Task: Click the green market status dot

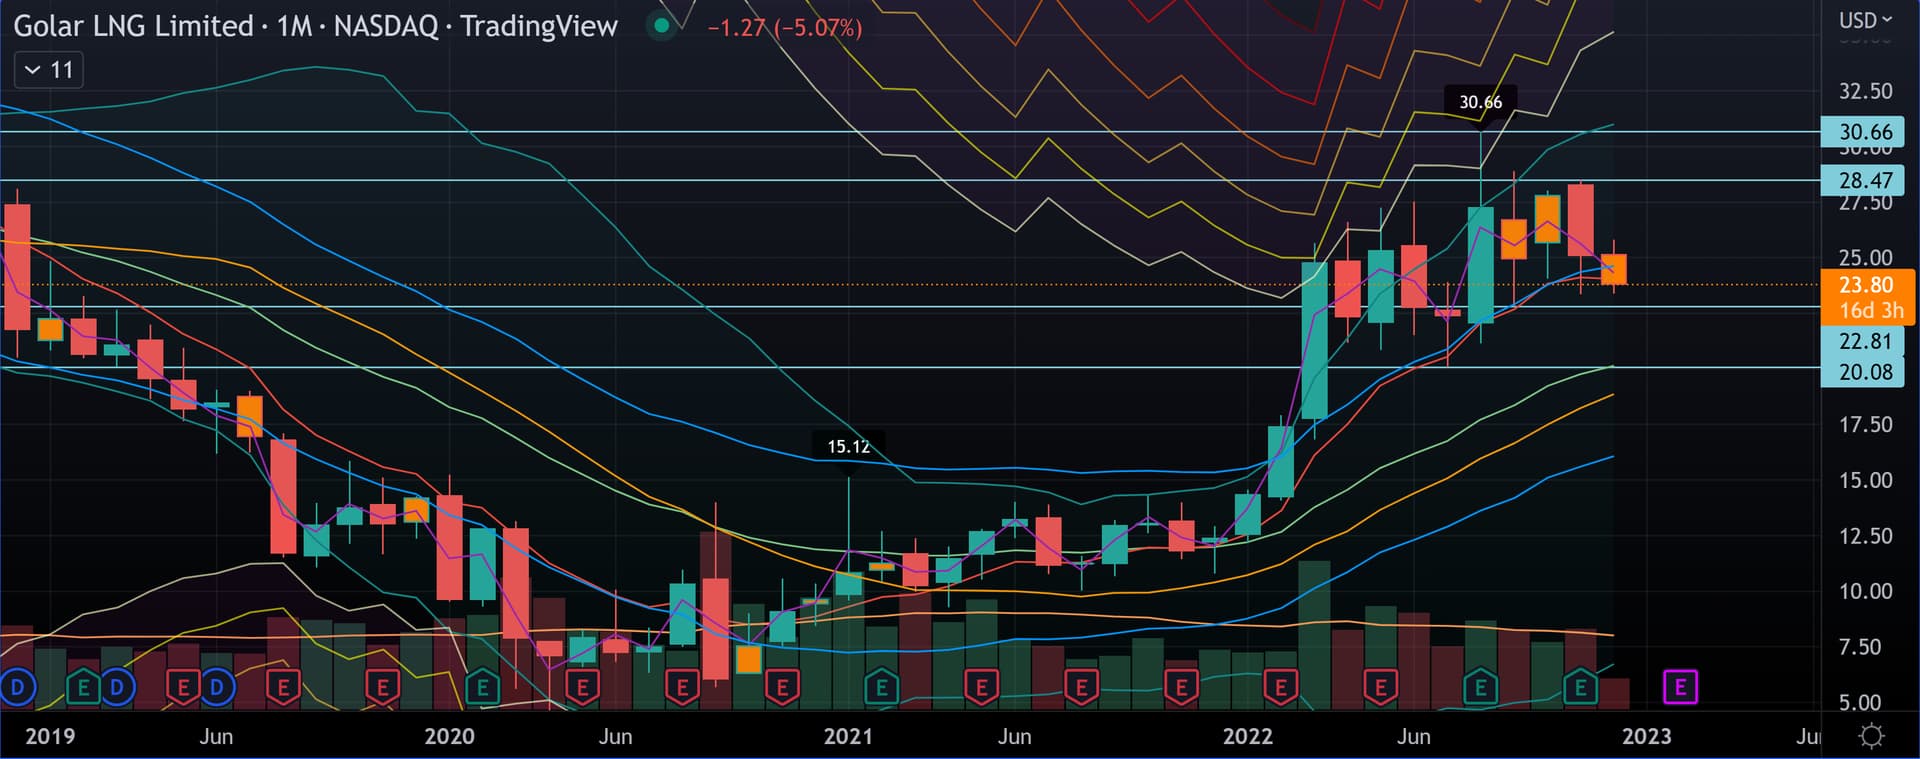Action: coord(661,26)
